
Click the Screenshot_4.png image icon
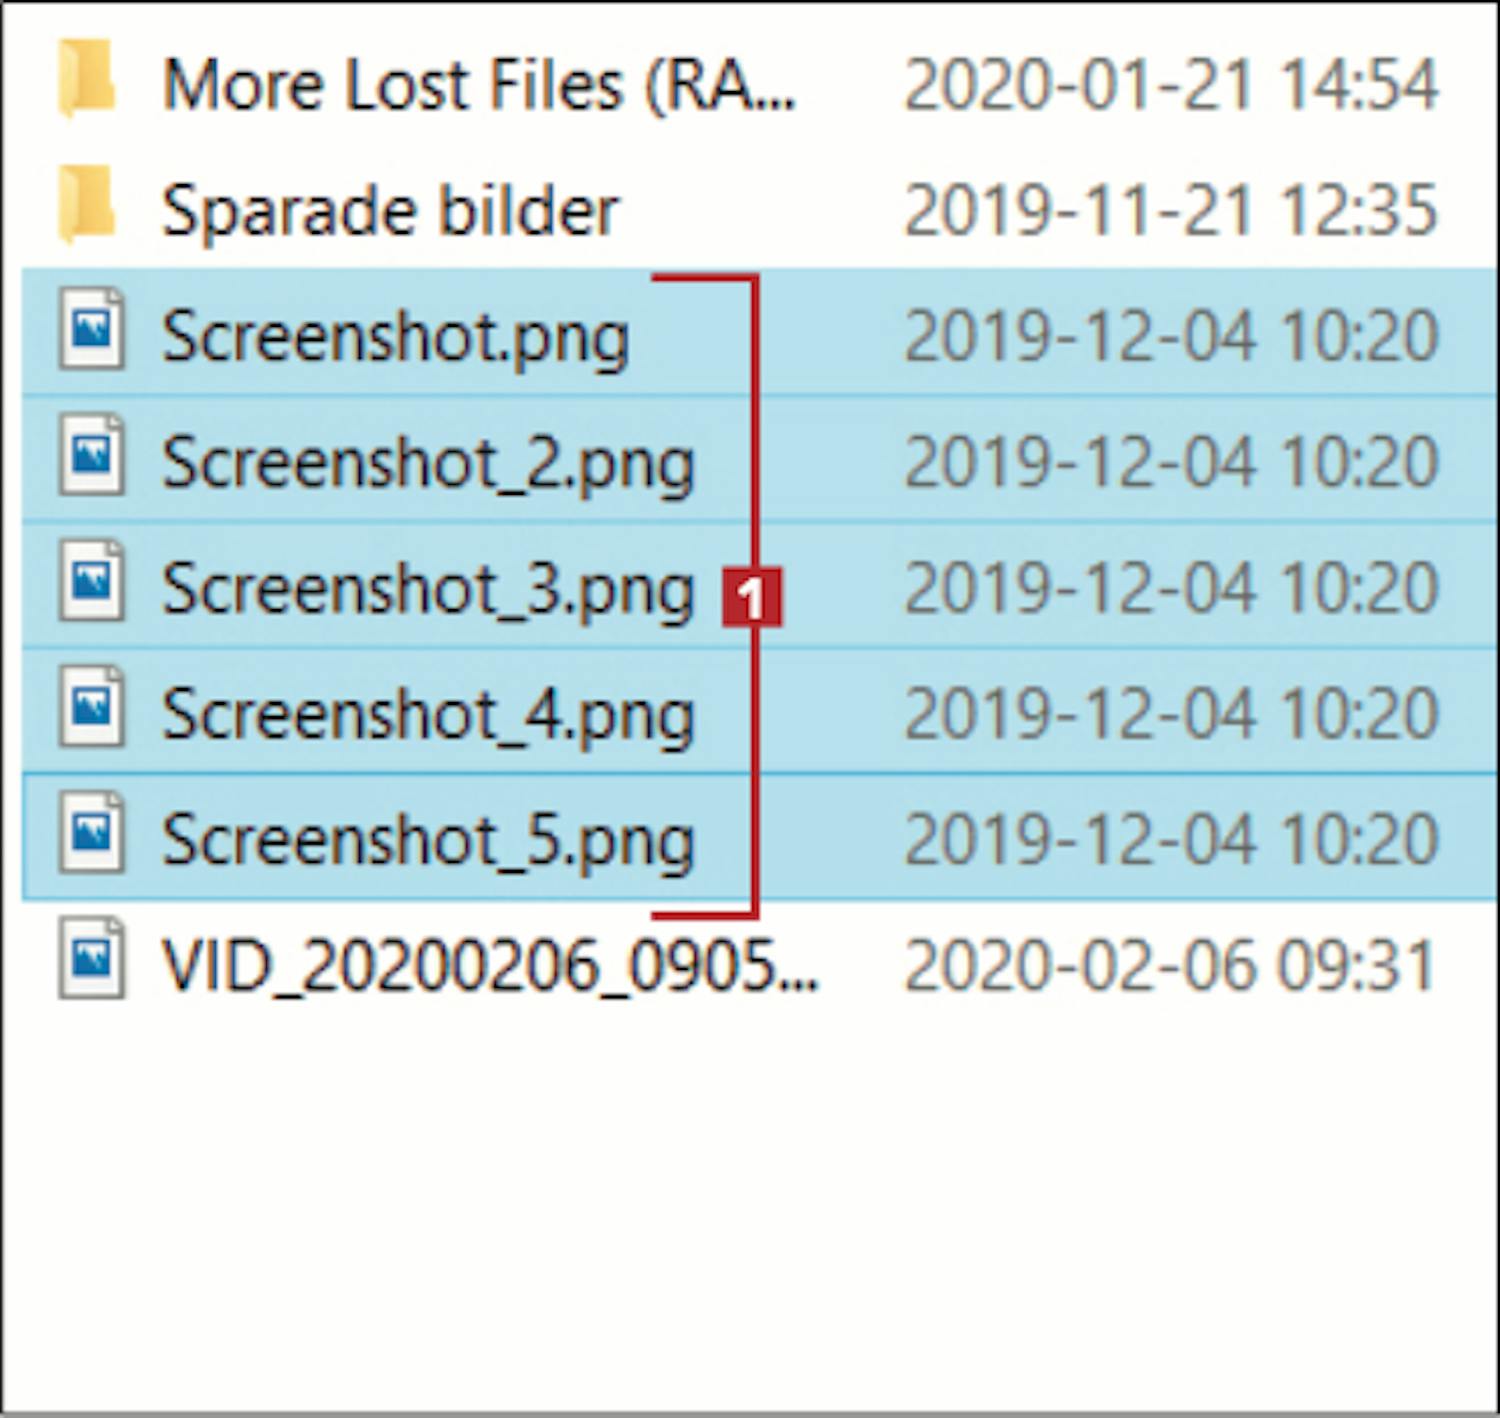click(92, 708)
